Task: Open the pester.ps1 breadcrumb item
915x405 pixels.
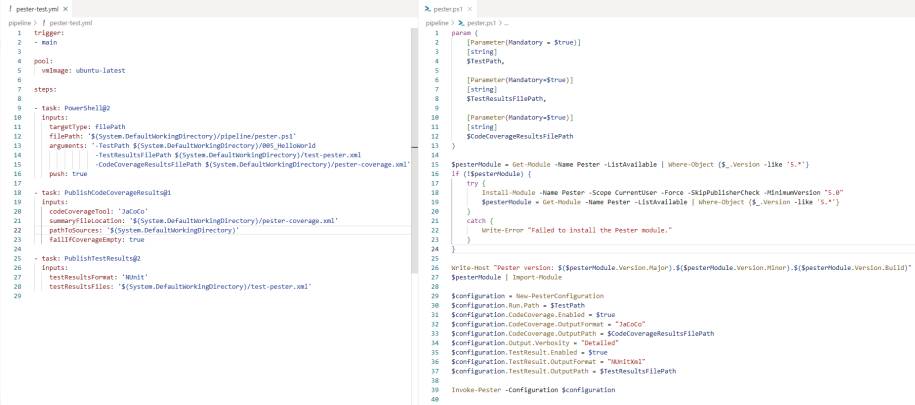Action: (x=481, y=23)
